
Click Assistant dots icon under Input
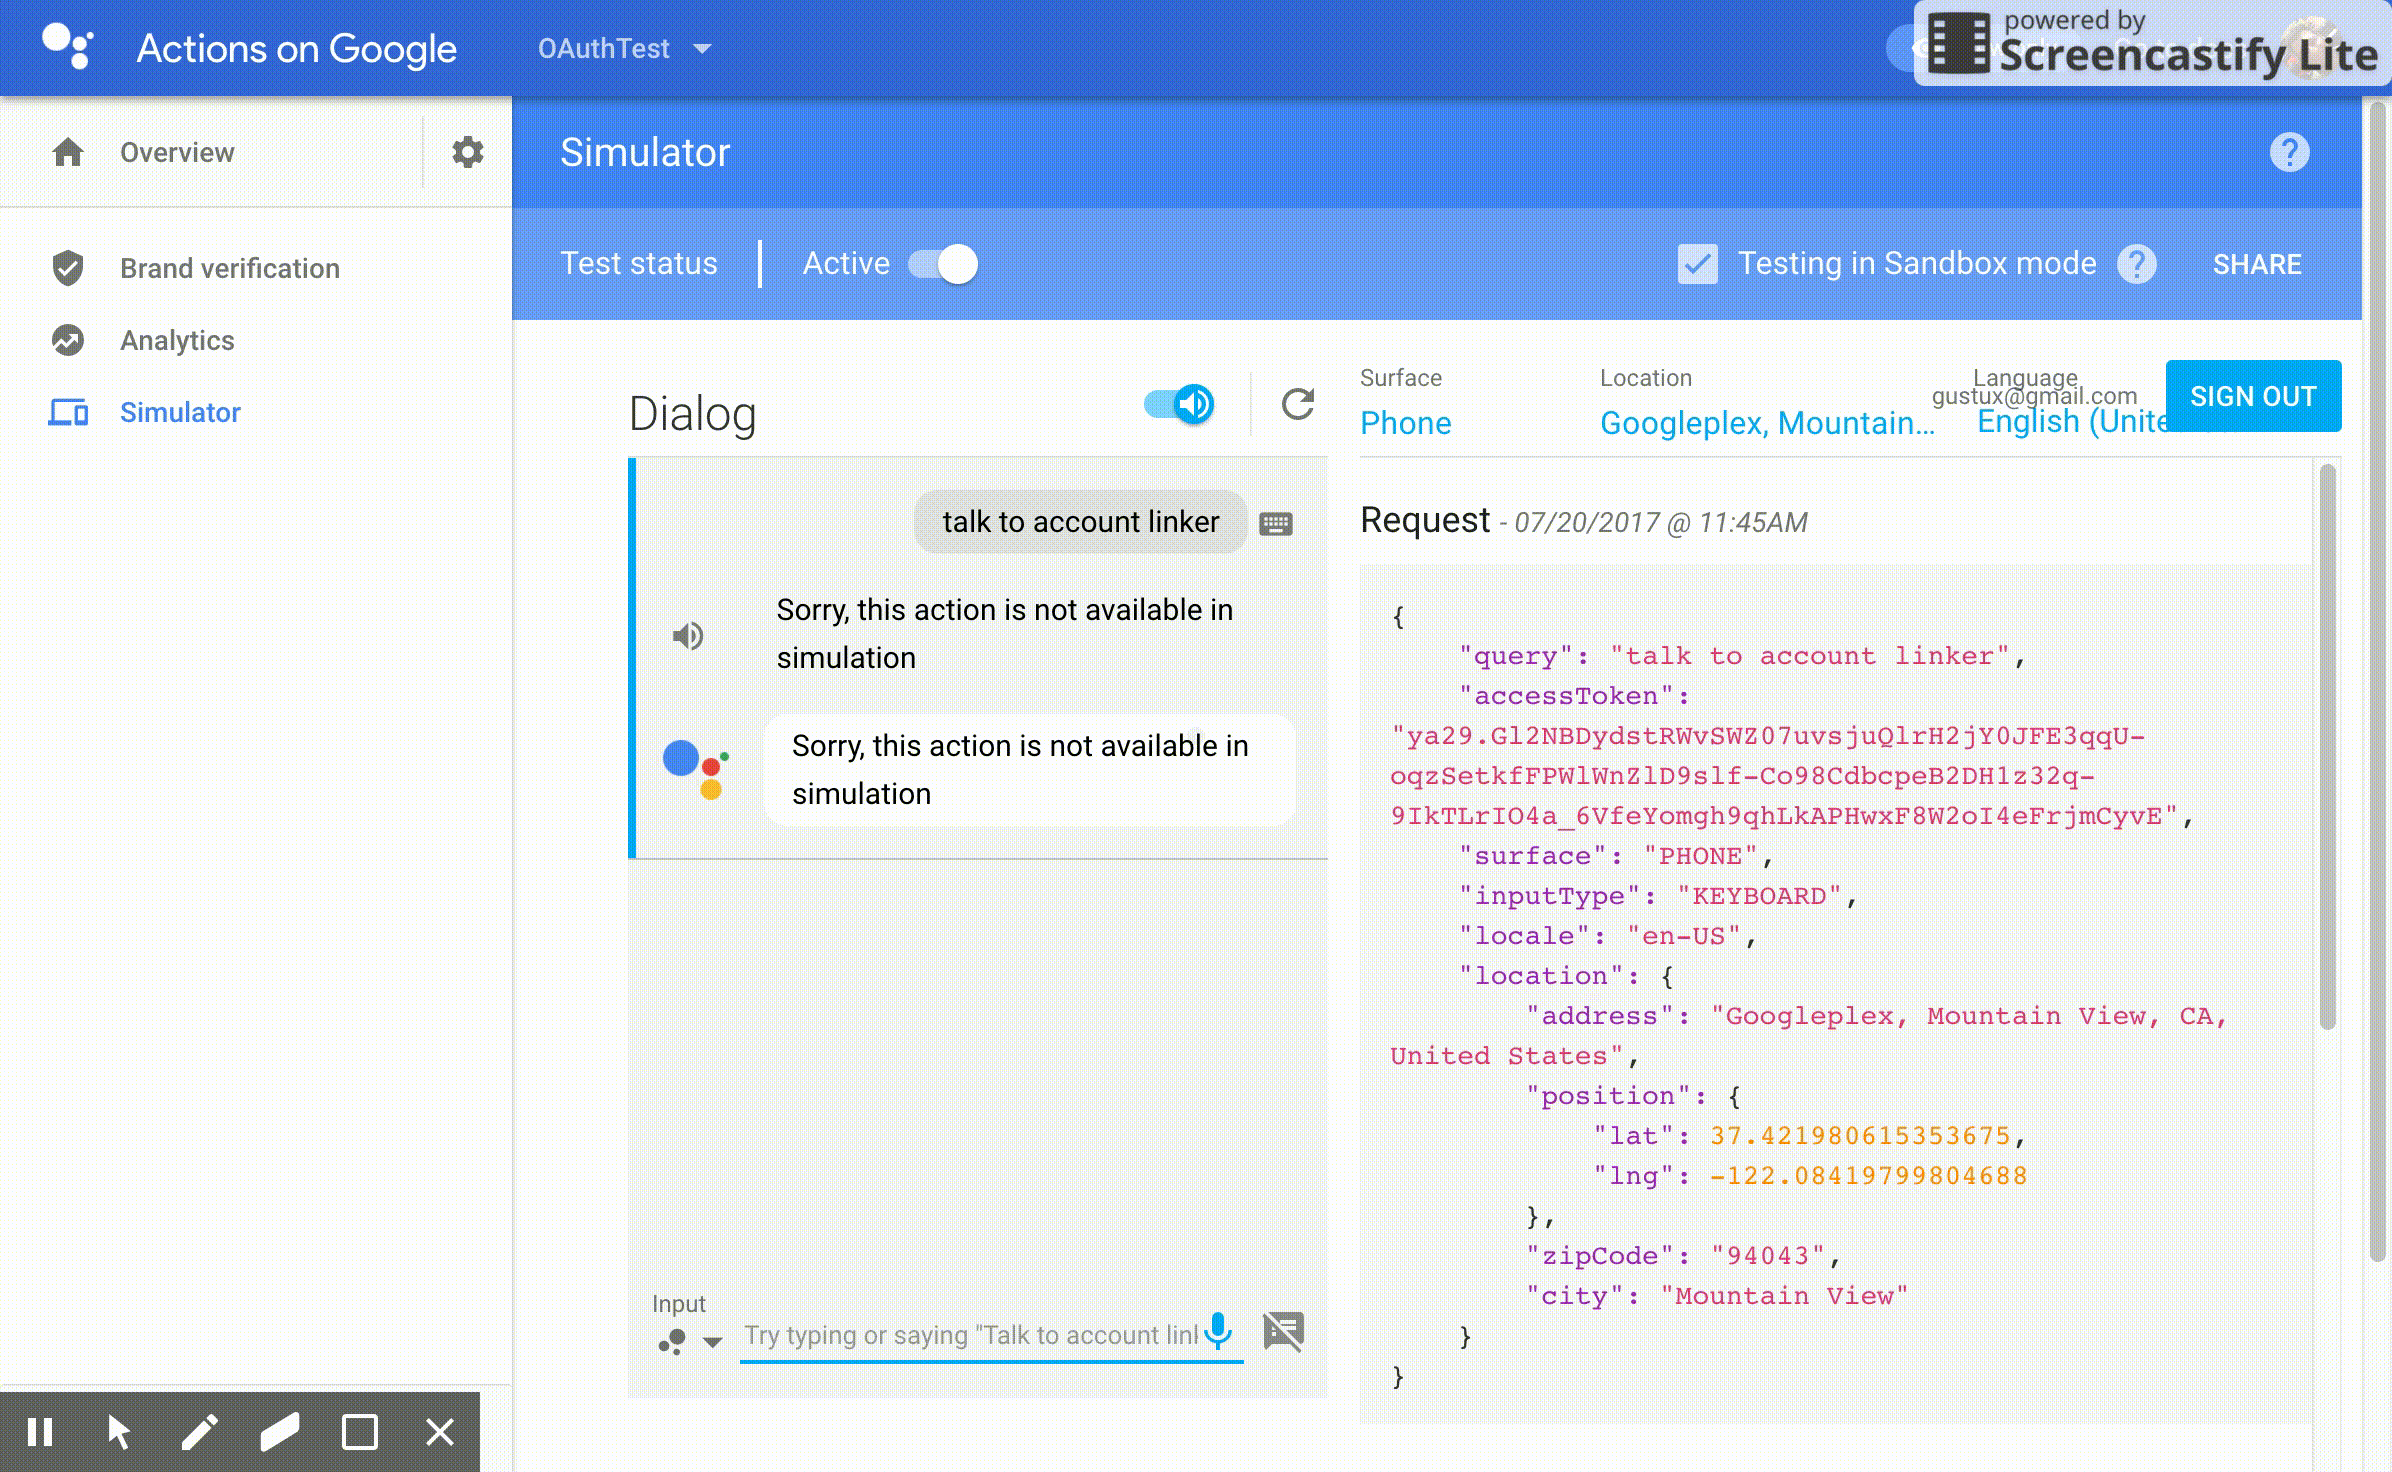(672, 1341)
